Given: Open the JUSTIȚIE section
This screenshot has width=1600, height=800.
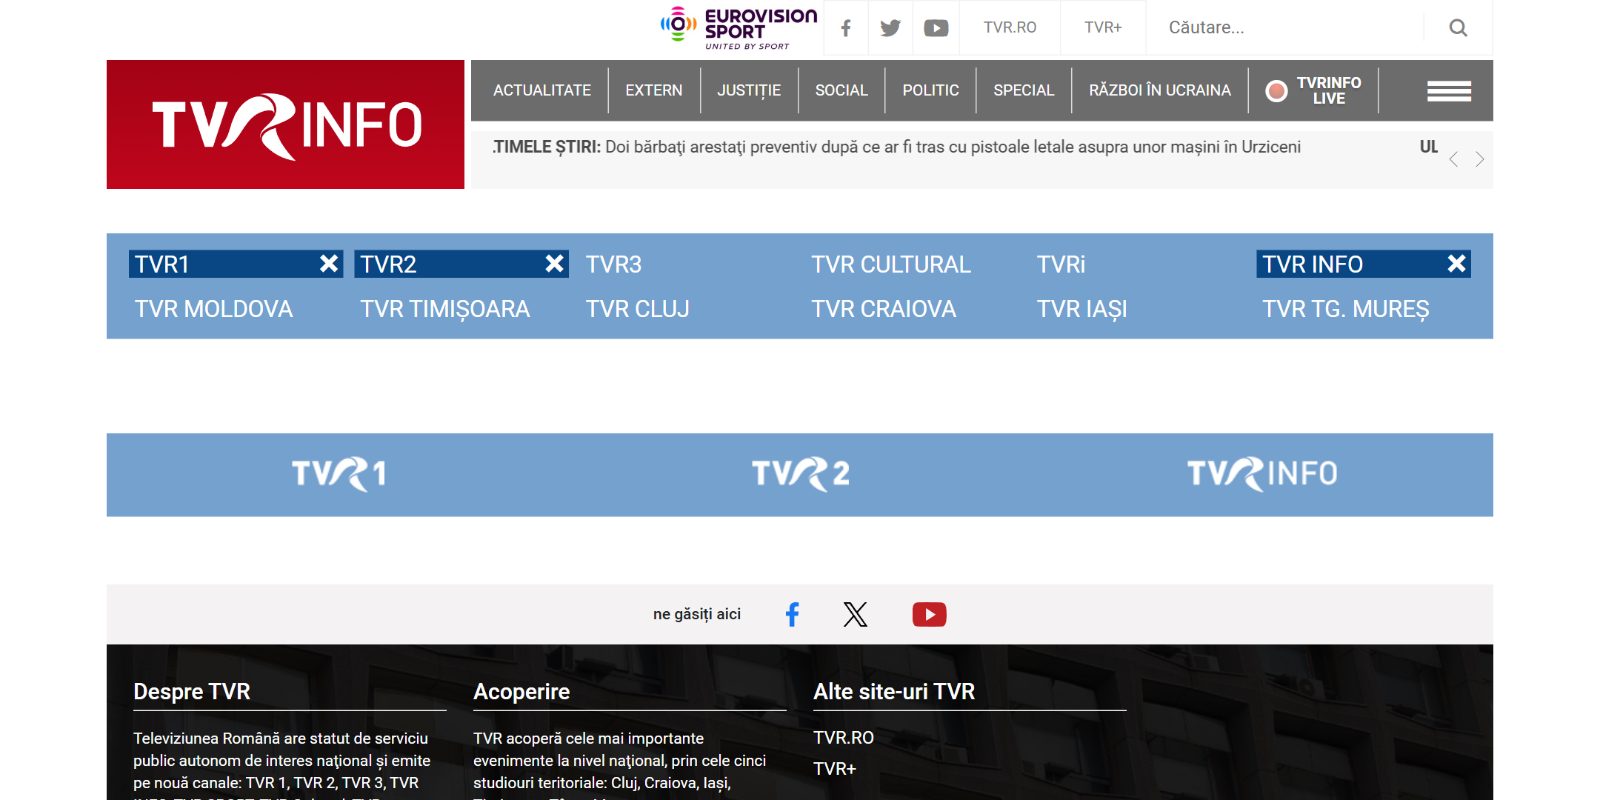Looking at the screenshot, I should pyautogui.click(x=749, y=91).
